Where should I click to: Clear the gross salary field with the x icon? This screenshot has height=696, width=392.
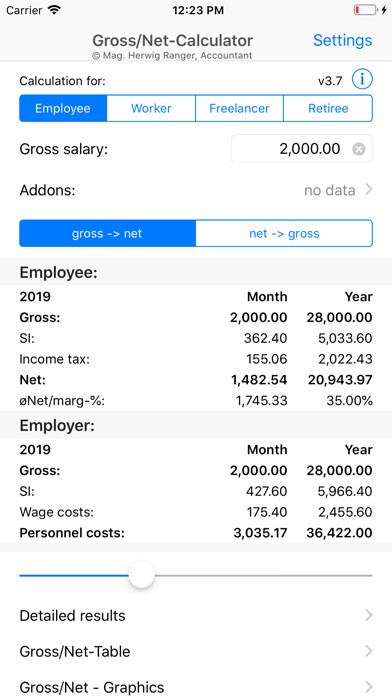point(359,149)
